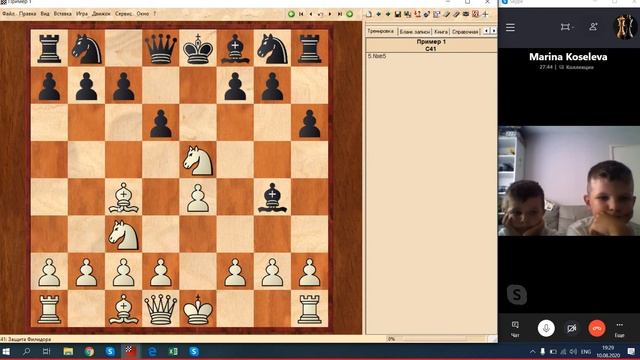Click the participants' video feed in Skype
640x360 pixels.
point(569,181)
